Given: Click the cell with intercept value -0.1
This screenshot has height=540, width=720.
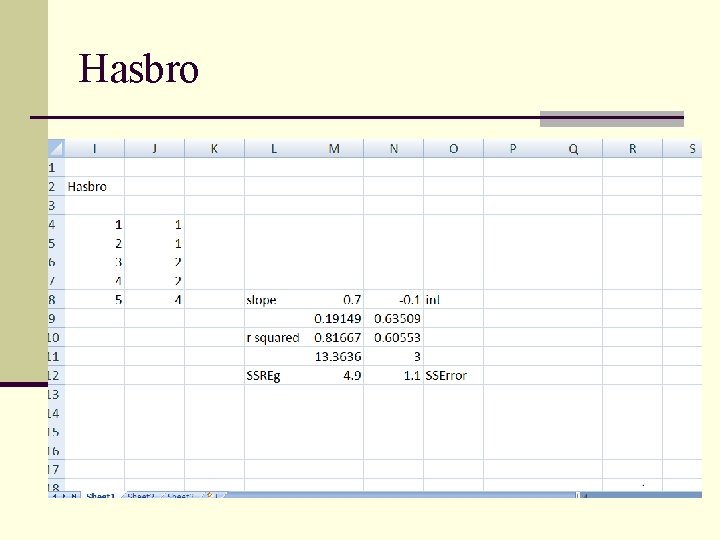Looking at the screenshot, I should 394,299.
